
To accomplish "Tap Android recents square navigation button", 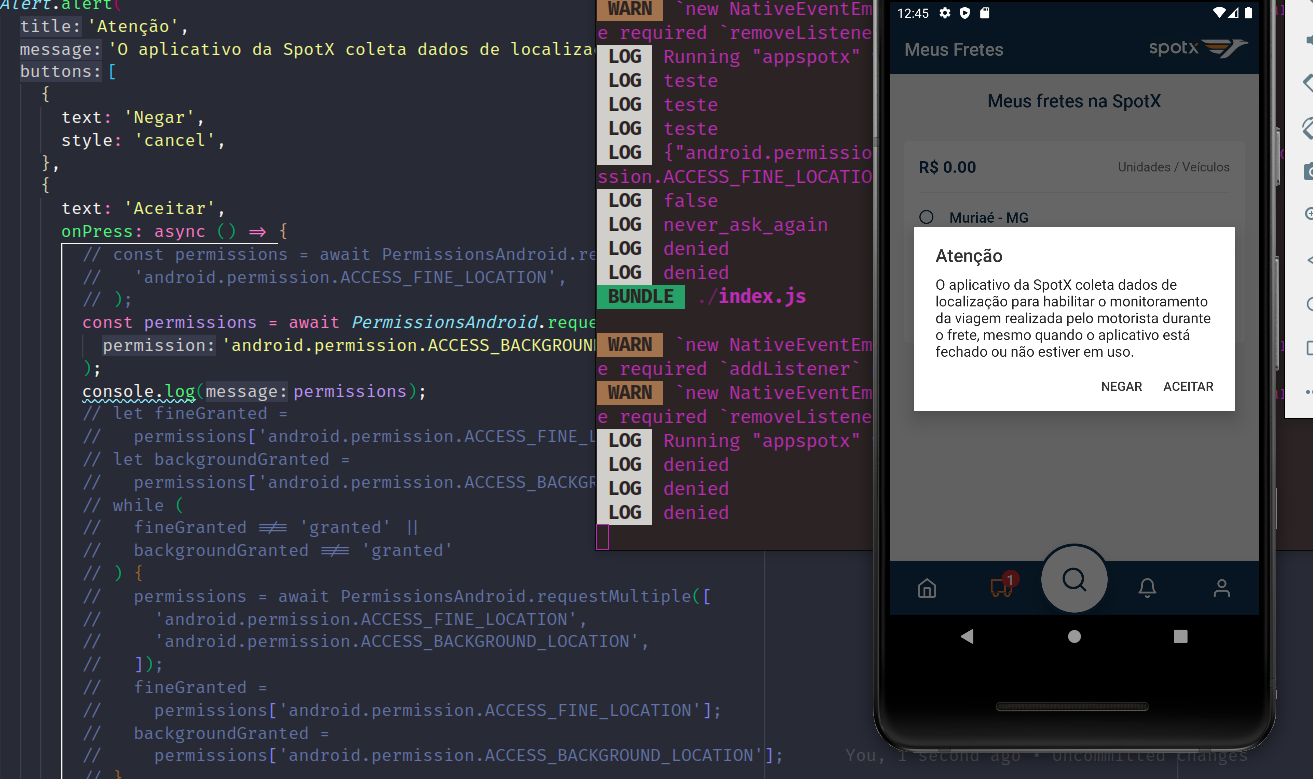I will pos(1180,636).
